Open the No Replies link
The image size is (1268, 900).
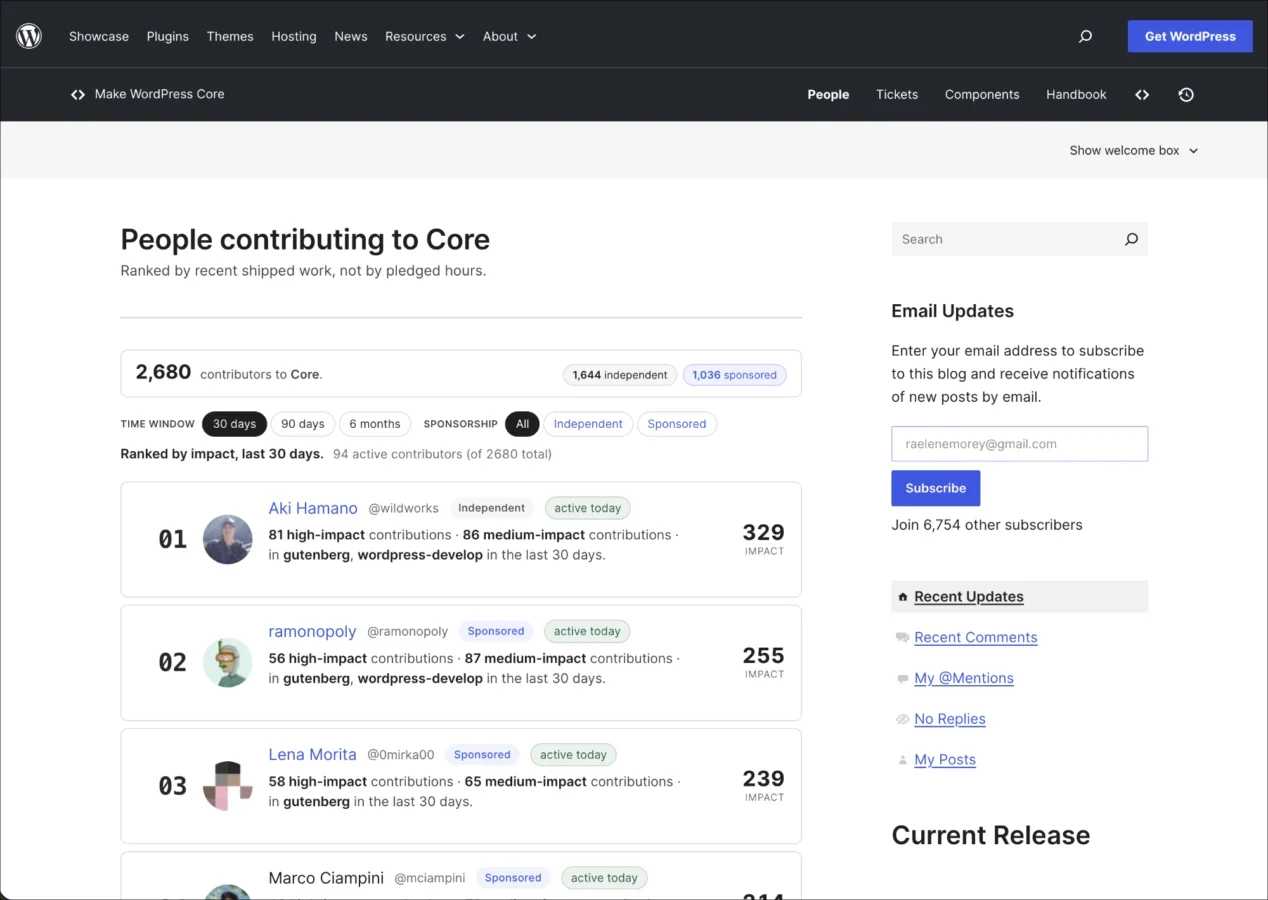(x=950, y=719)
